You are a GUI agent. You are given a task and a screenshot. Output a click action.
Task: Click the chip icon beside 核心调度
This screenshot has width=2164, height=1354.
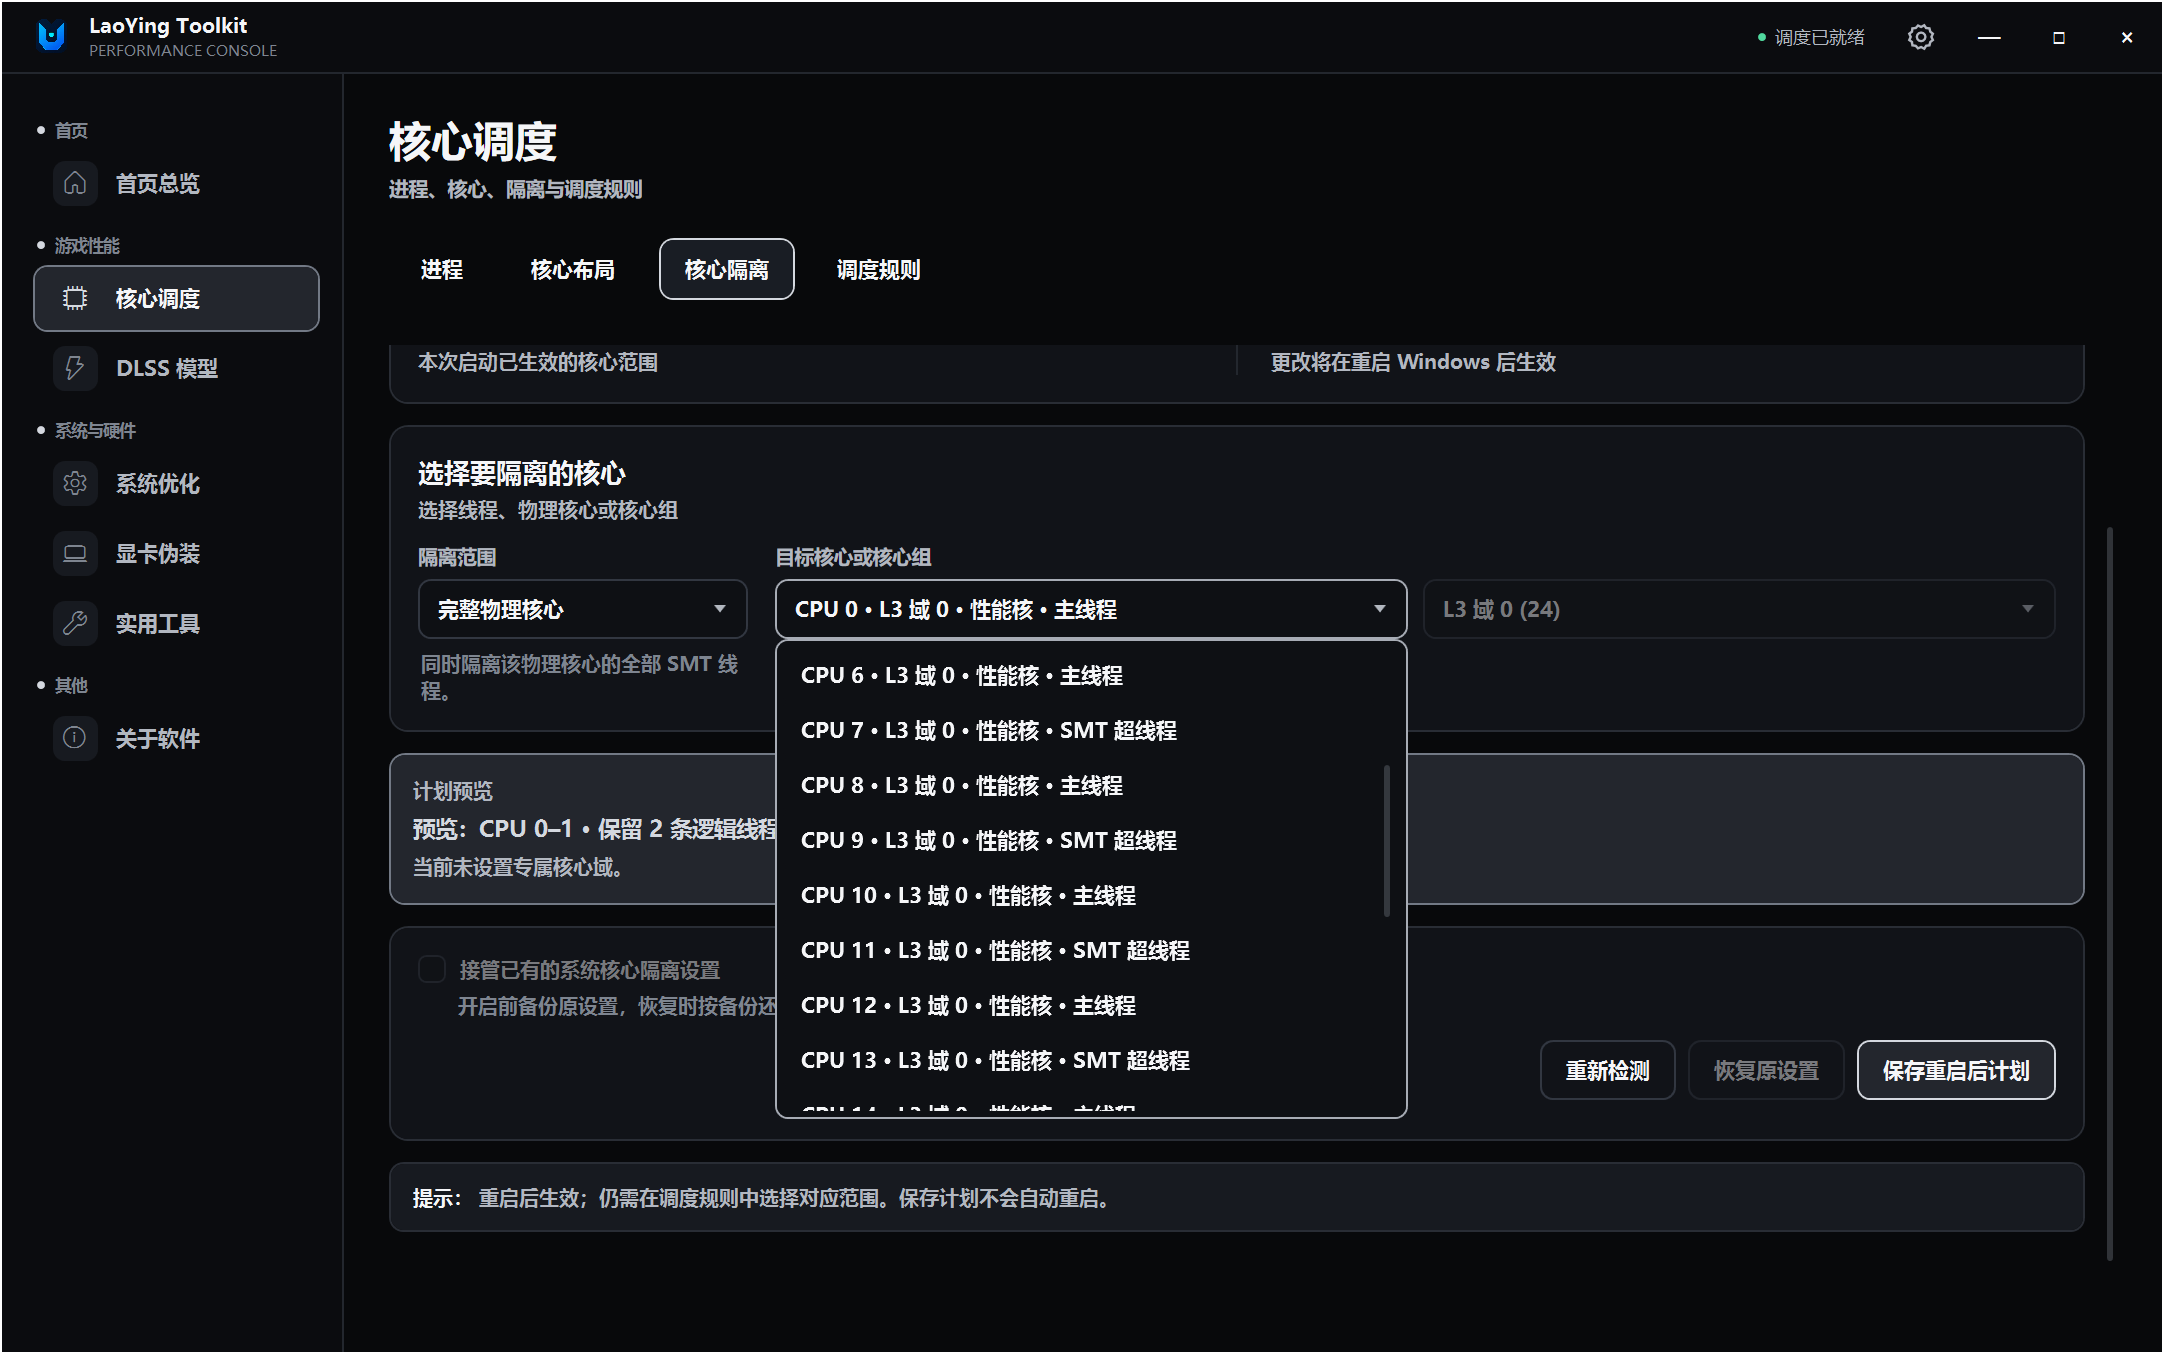75,298
